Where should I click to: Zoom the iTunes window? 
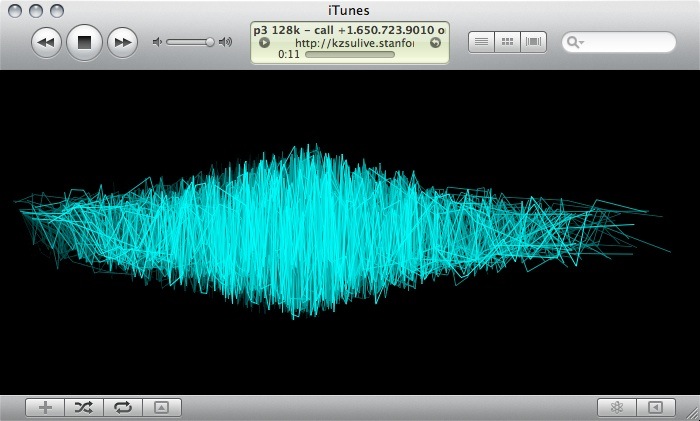coord(57,11)
